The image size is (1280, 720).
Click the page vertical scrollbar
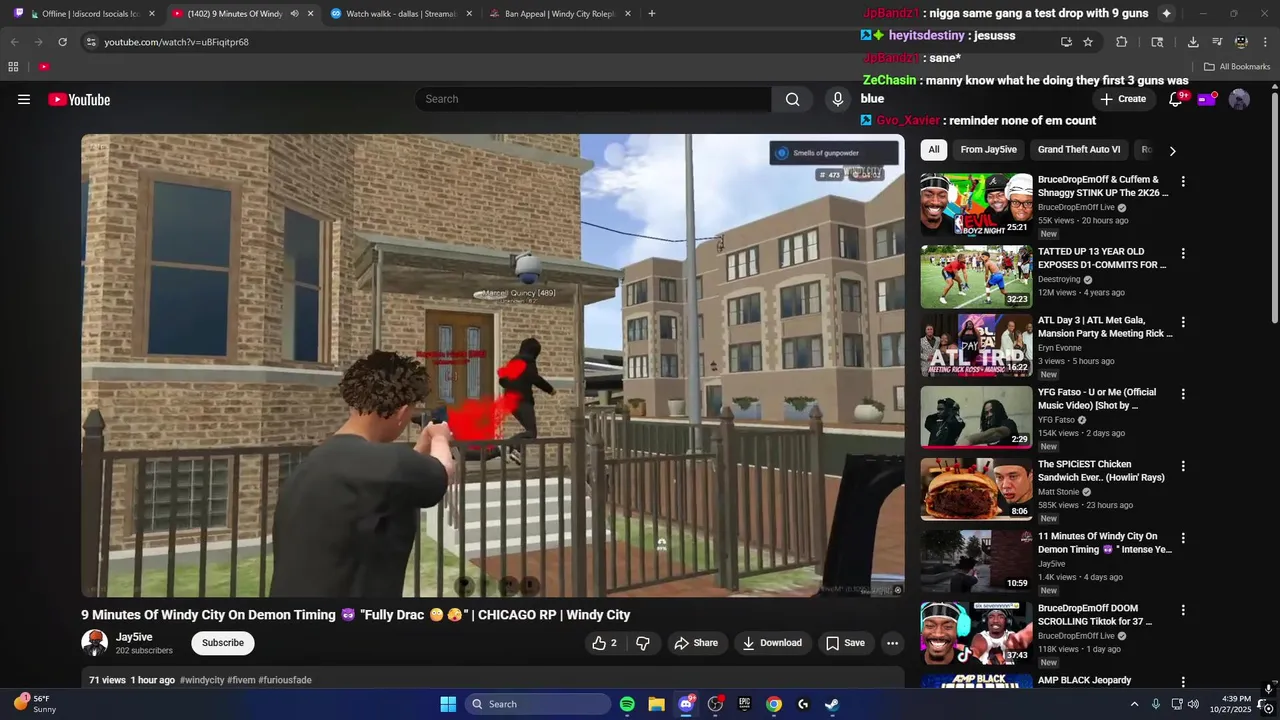pos(1274,208)
